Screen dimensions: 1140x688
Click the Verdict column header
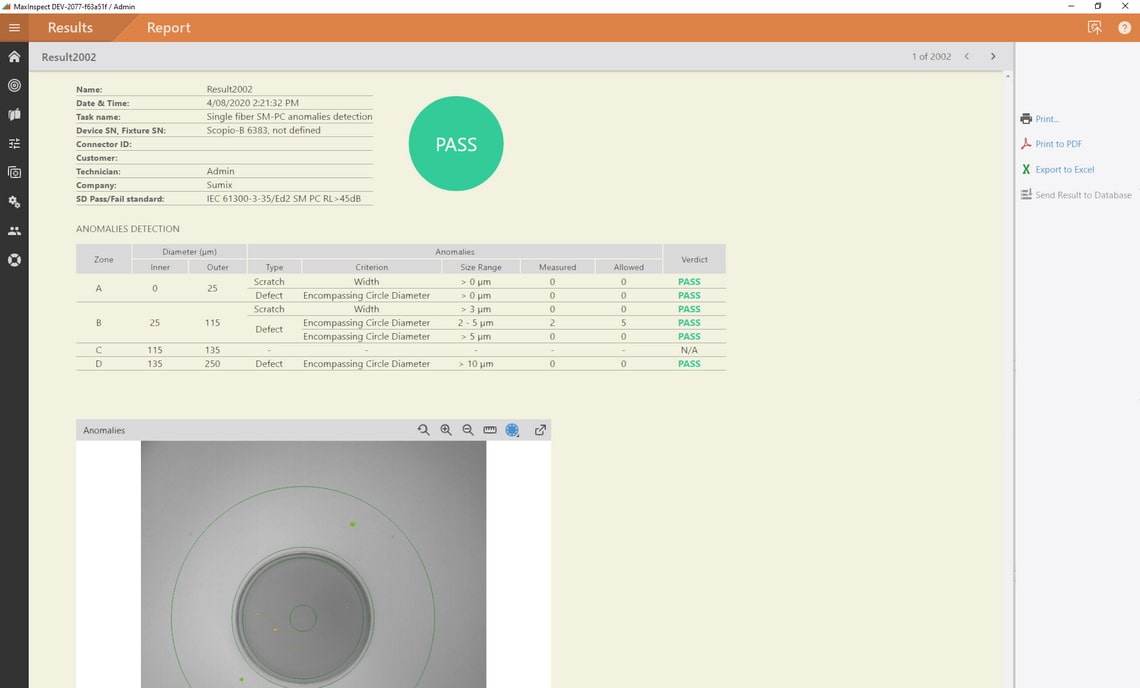pos(694,260)
